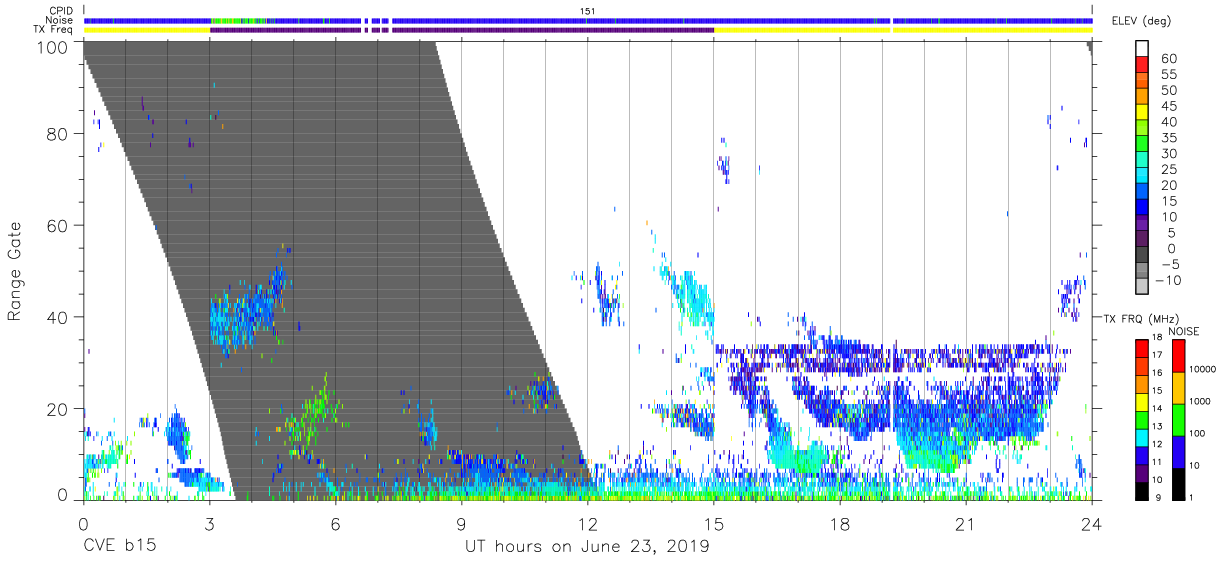This screenshot has width=1228, height=567.
Task: Click the NOISE legend title
Action: click(1182, 331)
